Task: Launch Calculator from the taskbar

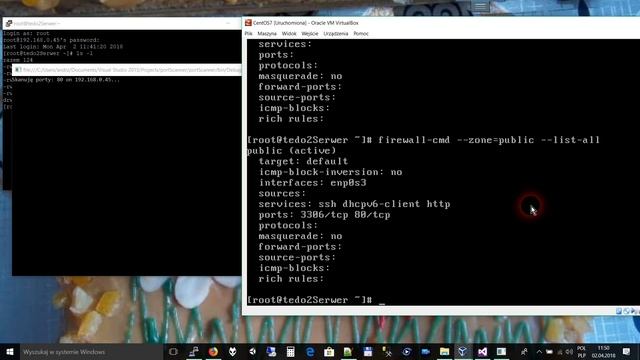Action: click(290, 351)
